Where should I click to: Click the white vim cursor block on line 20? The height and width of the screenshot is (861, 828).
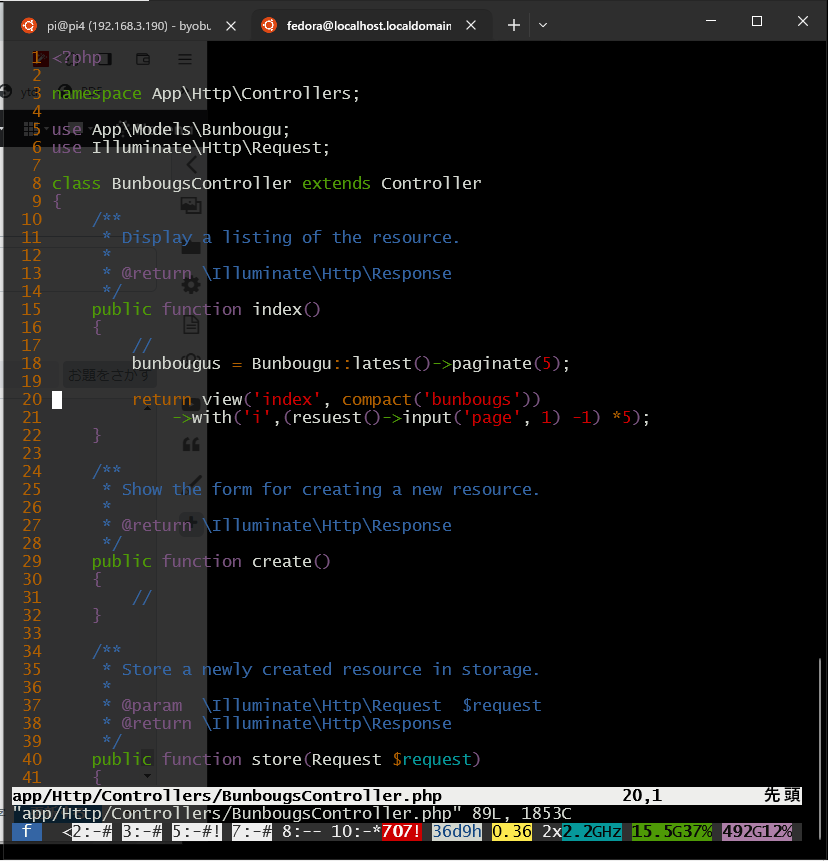57,400
